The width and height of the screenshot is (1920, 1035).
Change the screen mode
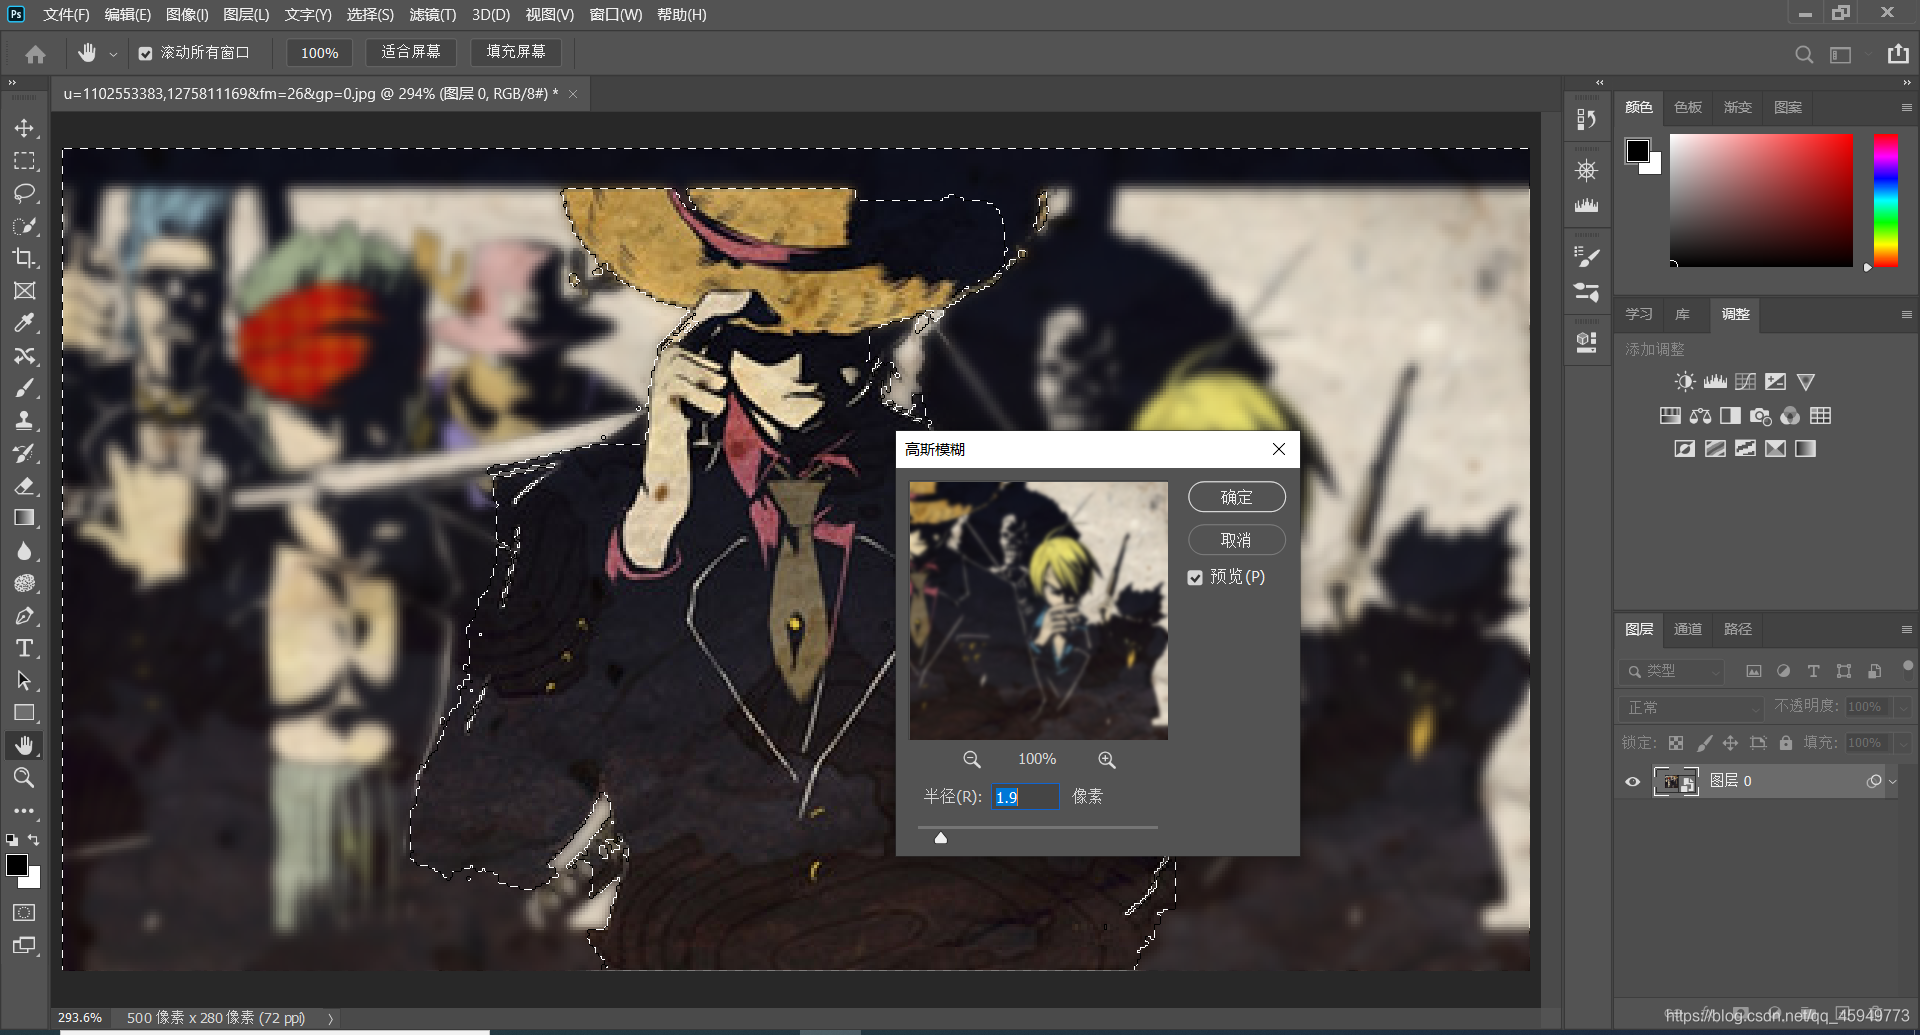pos(24,945)
